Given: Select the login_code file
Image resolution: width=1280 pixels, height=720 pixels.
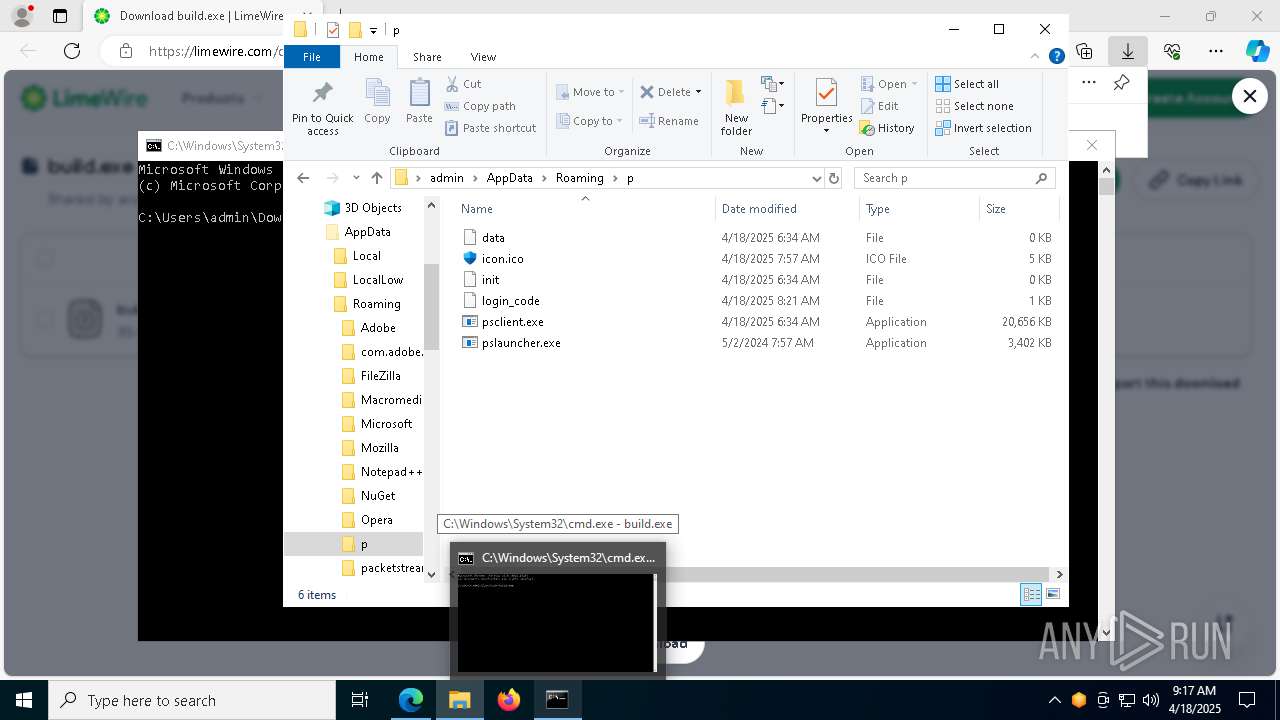Looking at the screenshot, I should 510,301.
